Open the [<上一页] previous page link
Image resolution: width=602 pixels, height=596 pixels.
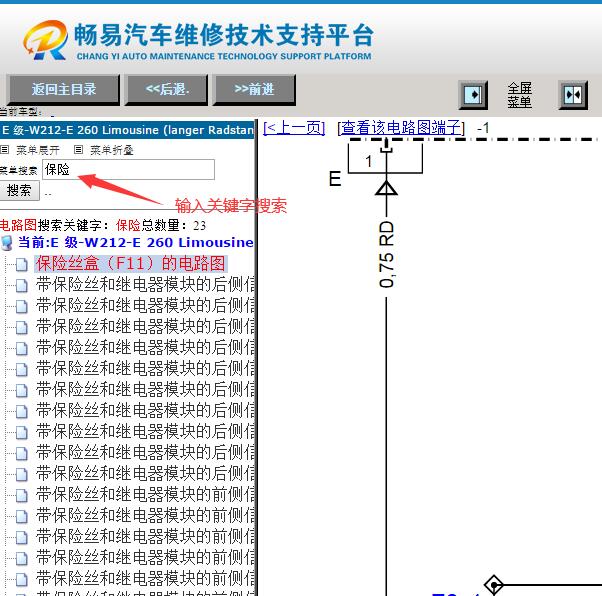click(x=294, y=127)
